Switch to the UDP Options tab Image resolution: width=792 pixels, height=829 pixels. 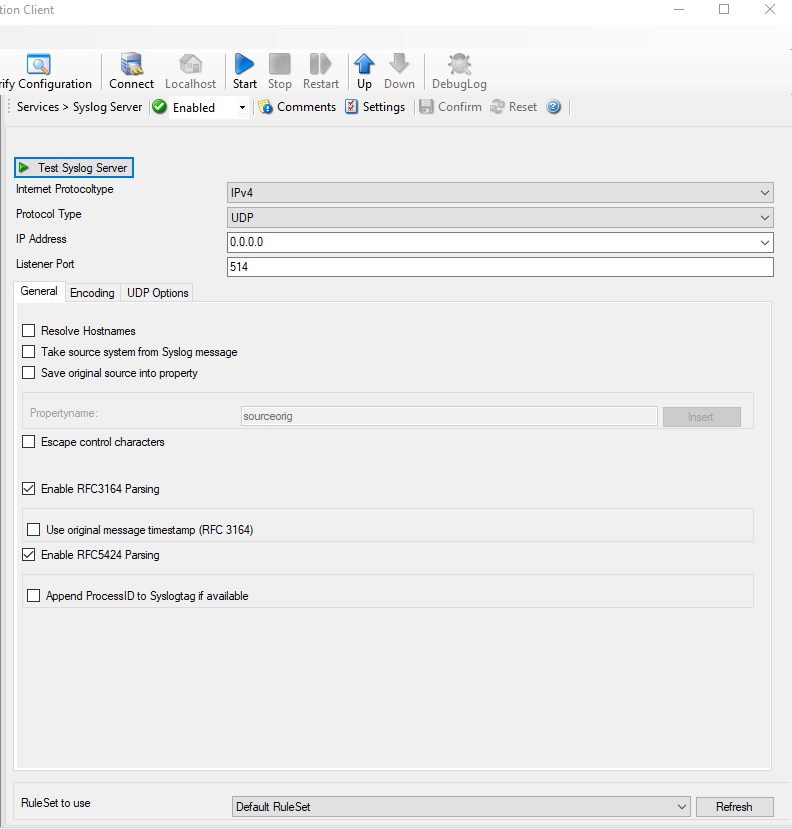(157, 293)
